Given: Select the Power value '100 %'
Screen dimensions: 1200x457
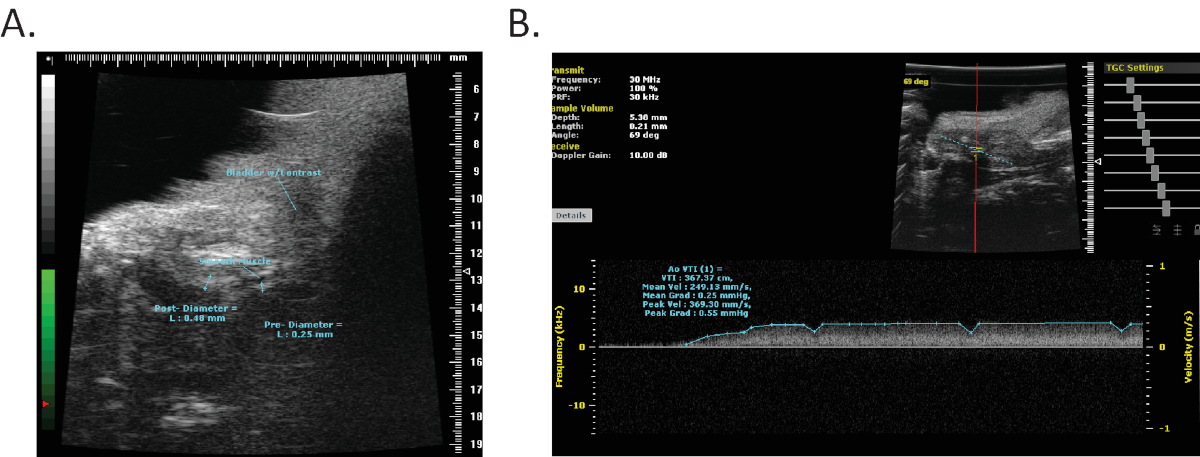Looking at the screenshot, I should pos(643,88).
